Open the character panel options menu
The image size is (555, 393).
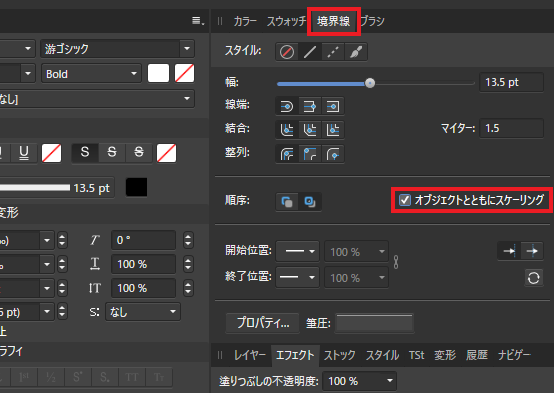pos(198,21)
